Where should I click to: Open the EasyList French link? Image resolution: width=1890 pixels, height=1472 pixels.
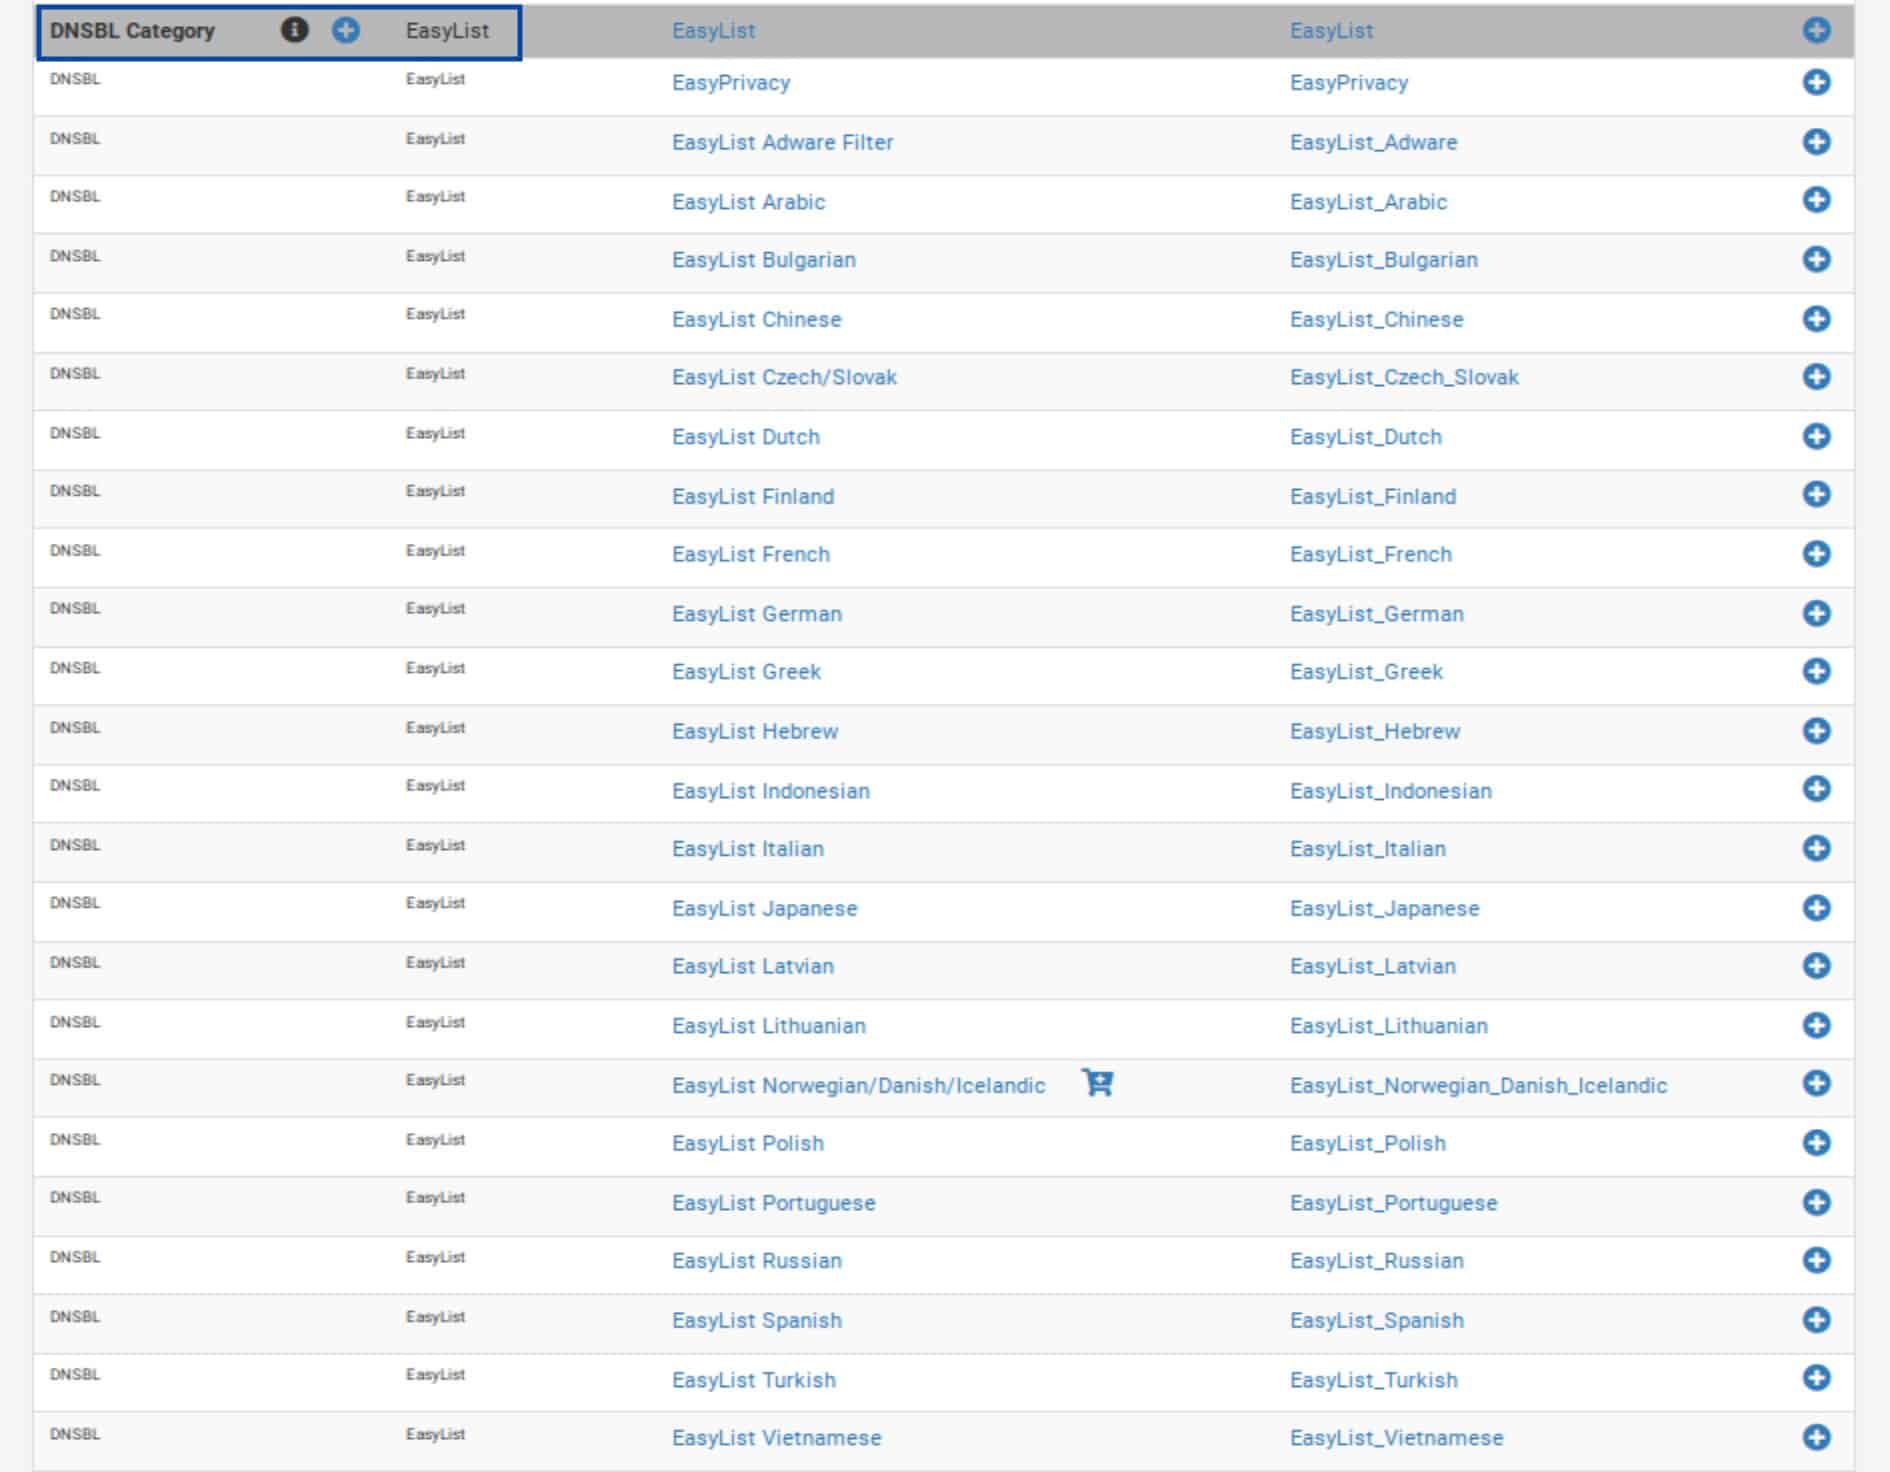(751, 554)
